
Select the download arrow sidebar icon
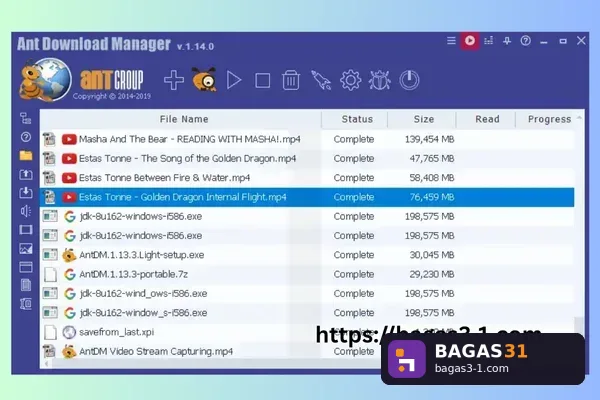[26, 193]
